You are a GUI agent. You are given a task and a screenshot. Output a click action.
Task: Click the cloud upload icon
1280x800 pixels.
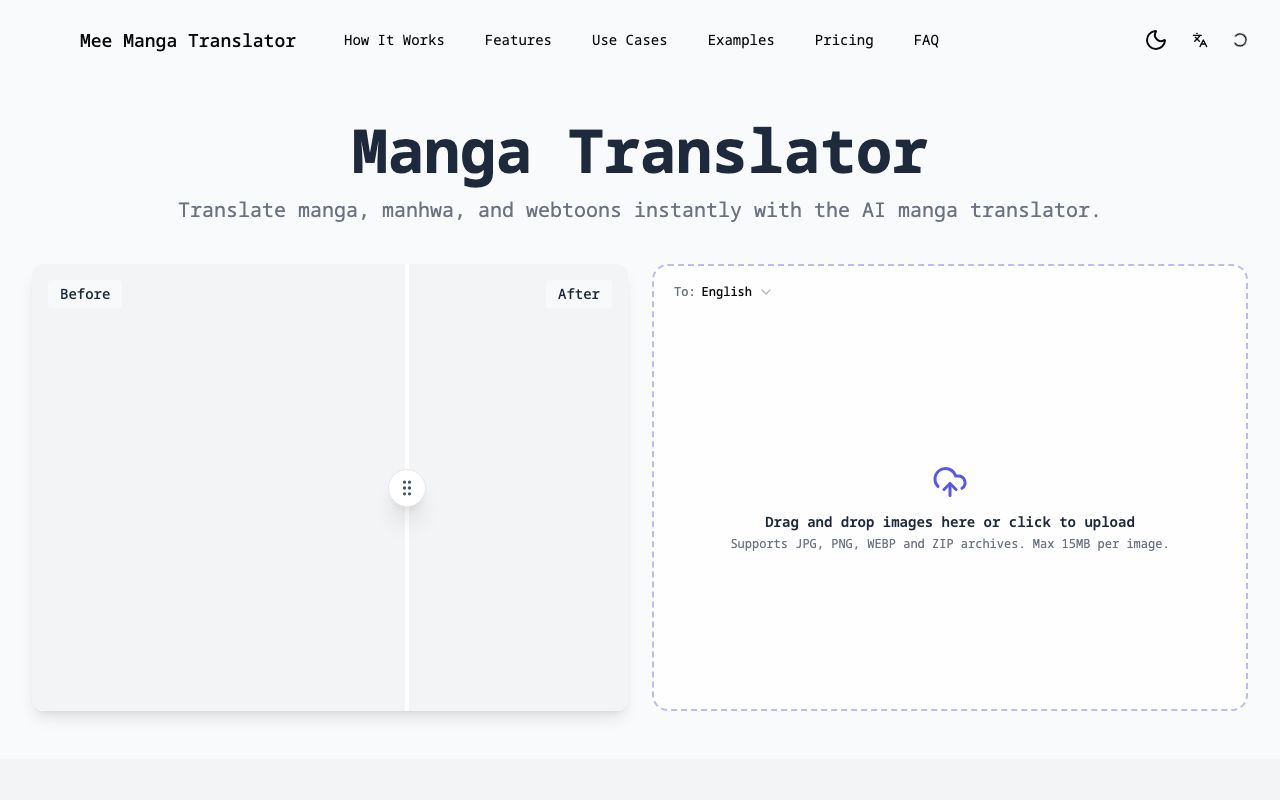click(950, 482)
